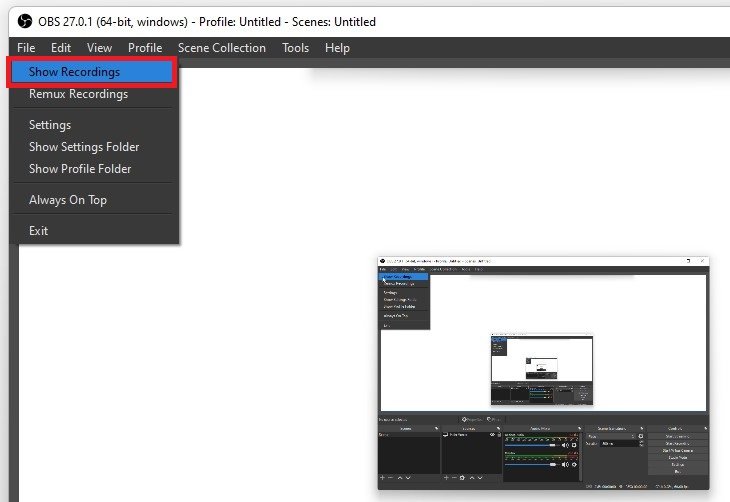
Task: Click the fourth Controls dock button in previewed OBS
Action: [678, 457]
